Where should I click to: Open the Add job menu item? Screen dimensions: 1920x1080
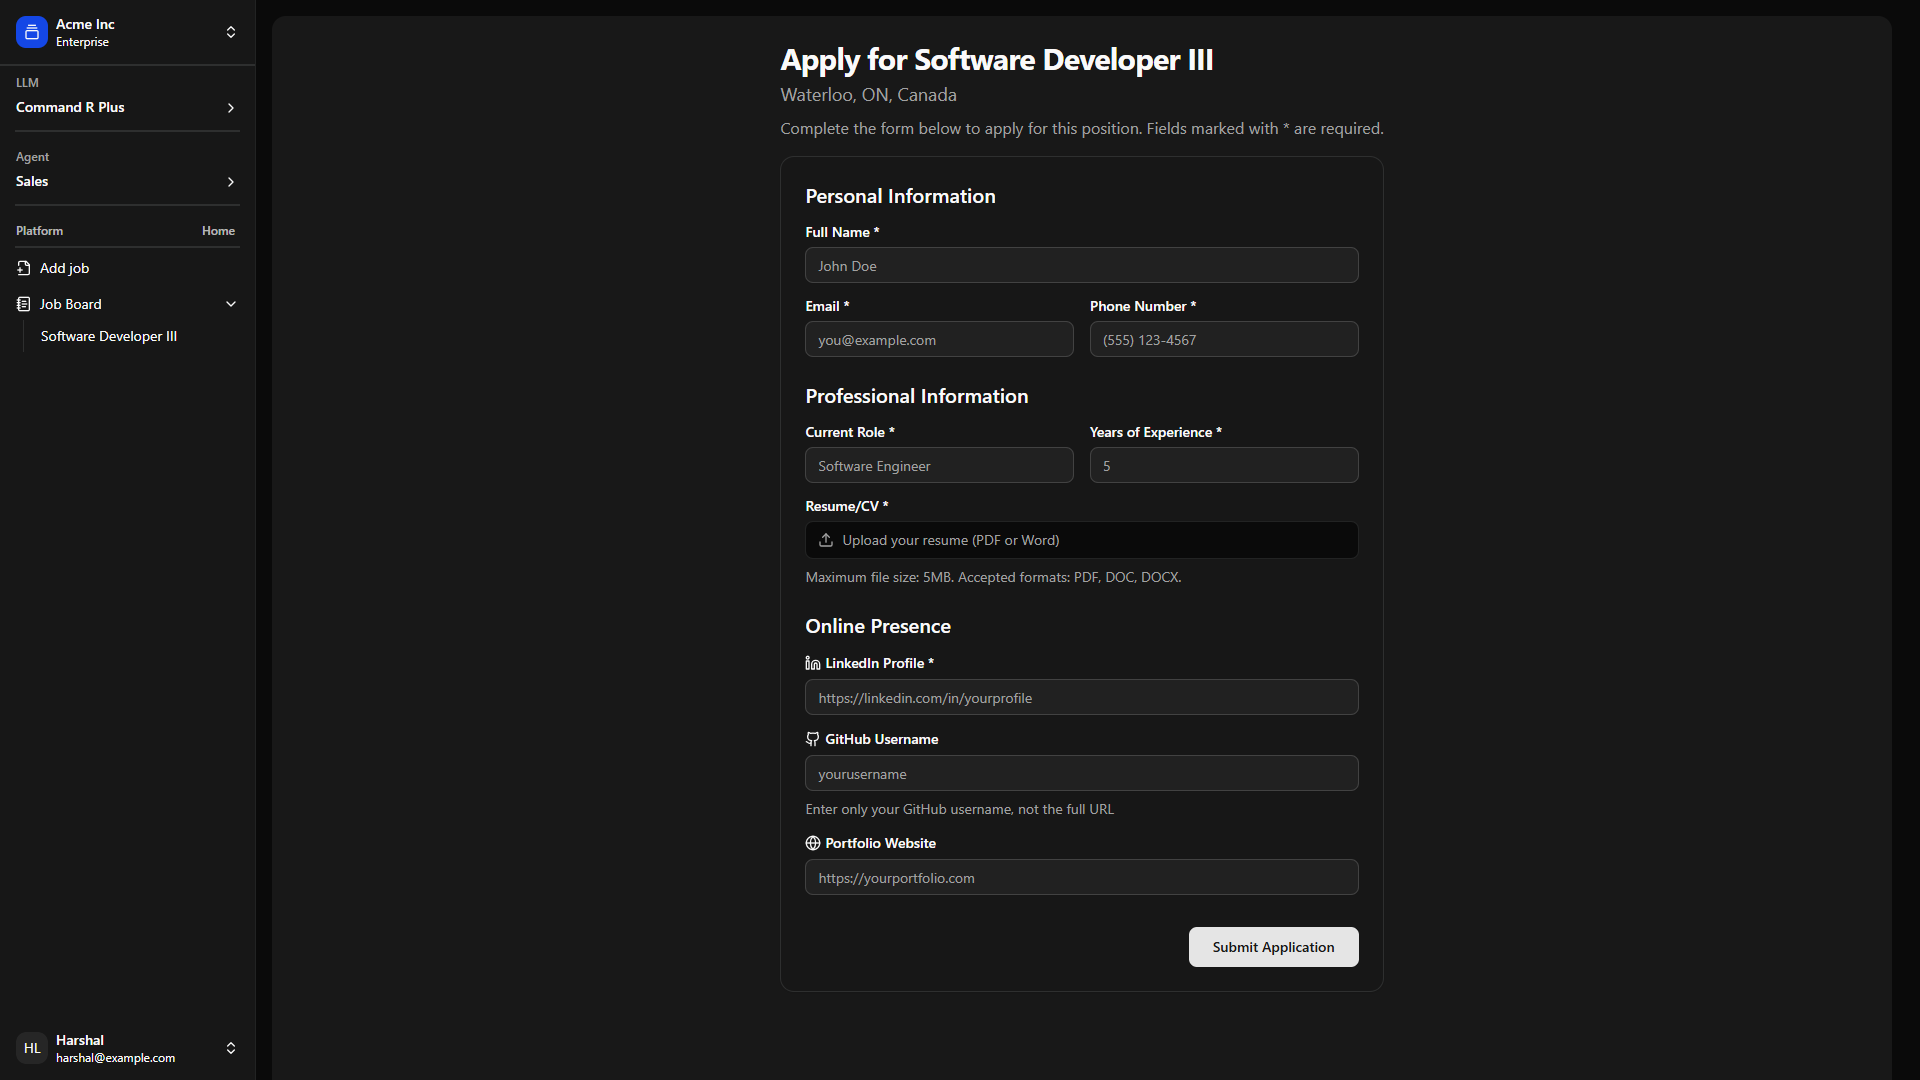(65, 268)
